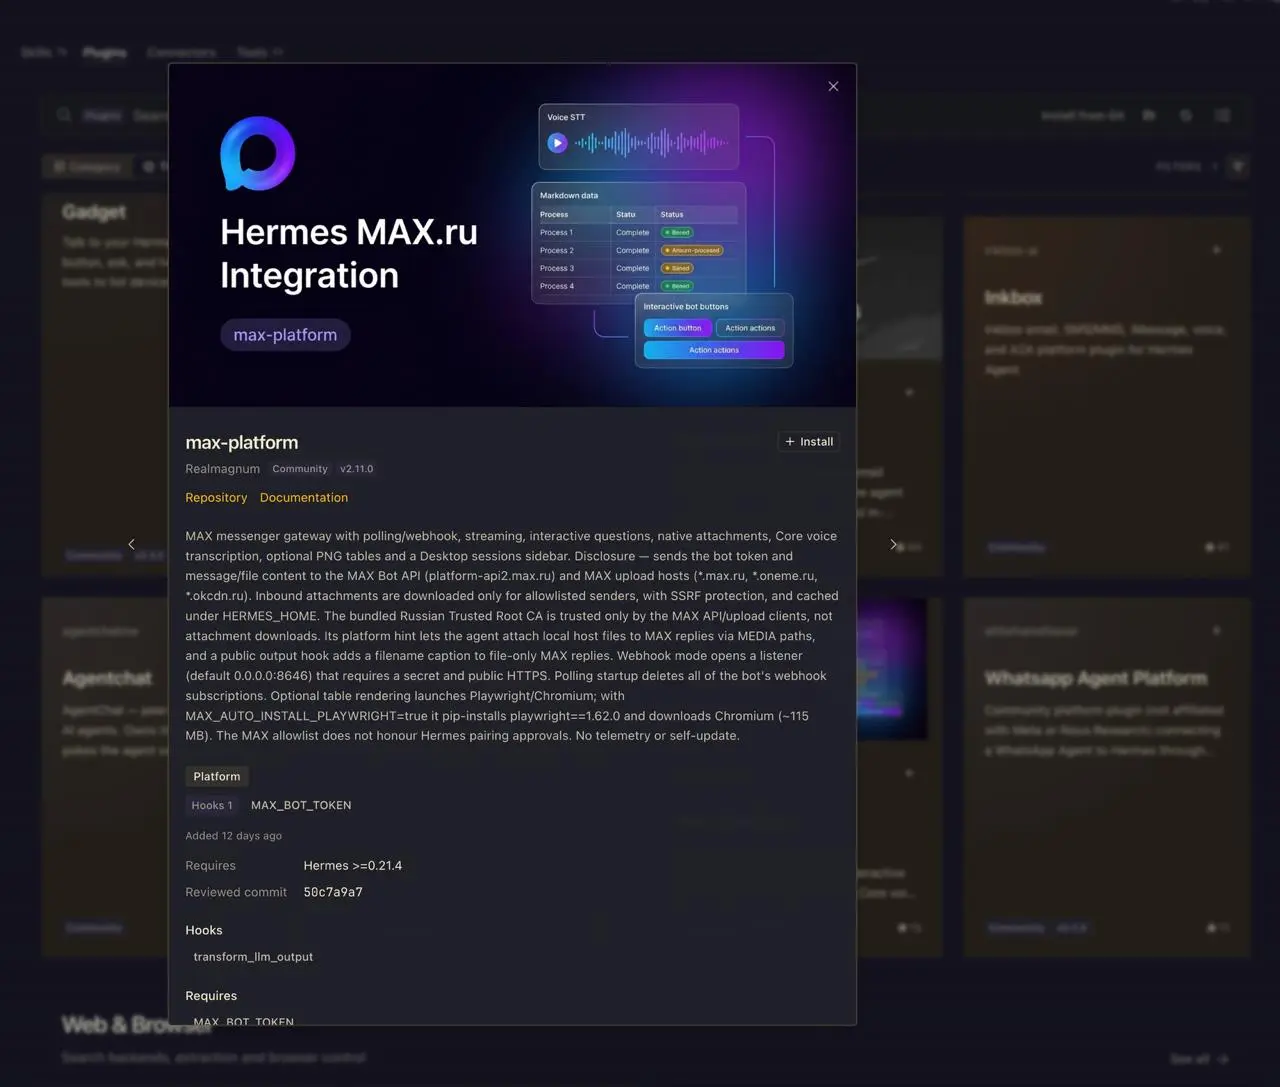Click the Voice STT play icon in banner
Screen dimensions: 1280x1087
point(557,143)
